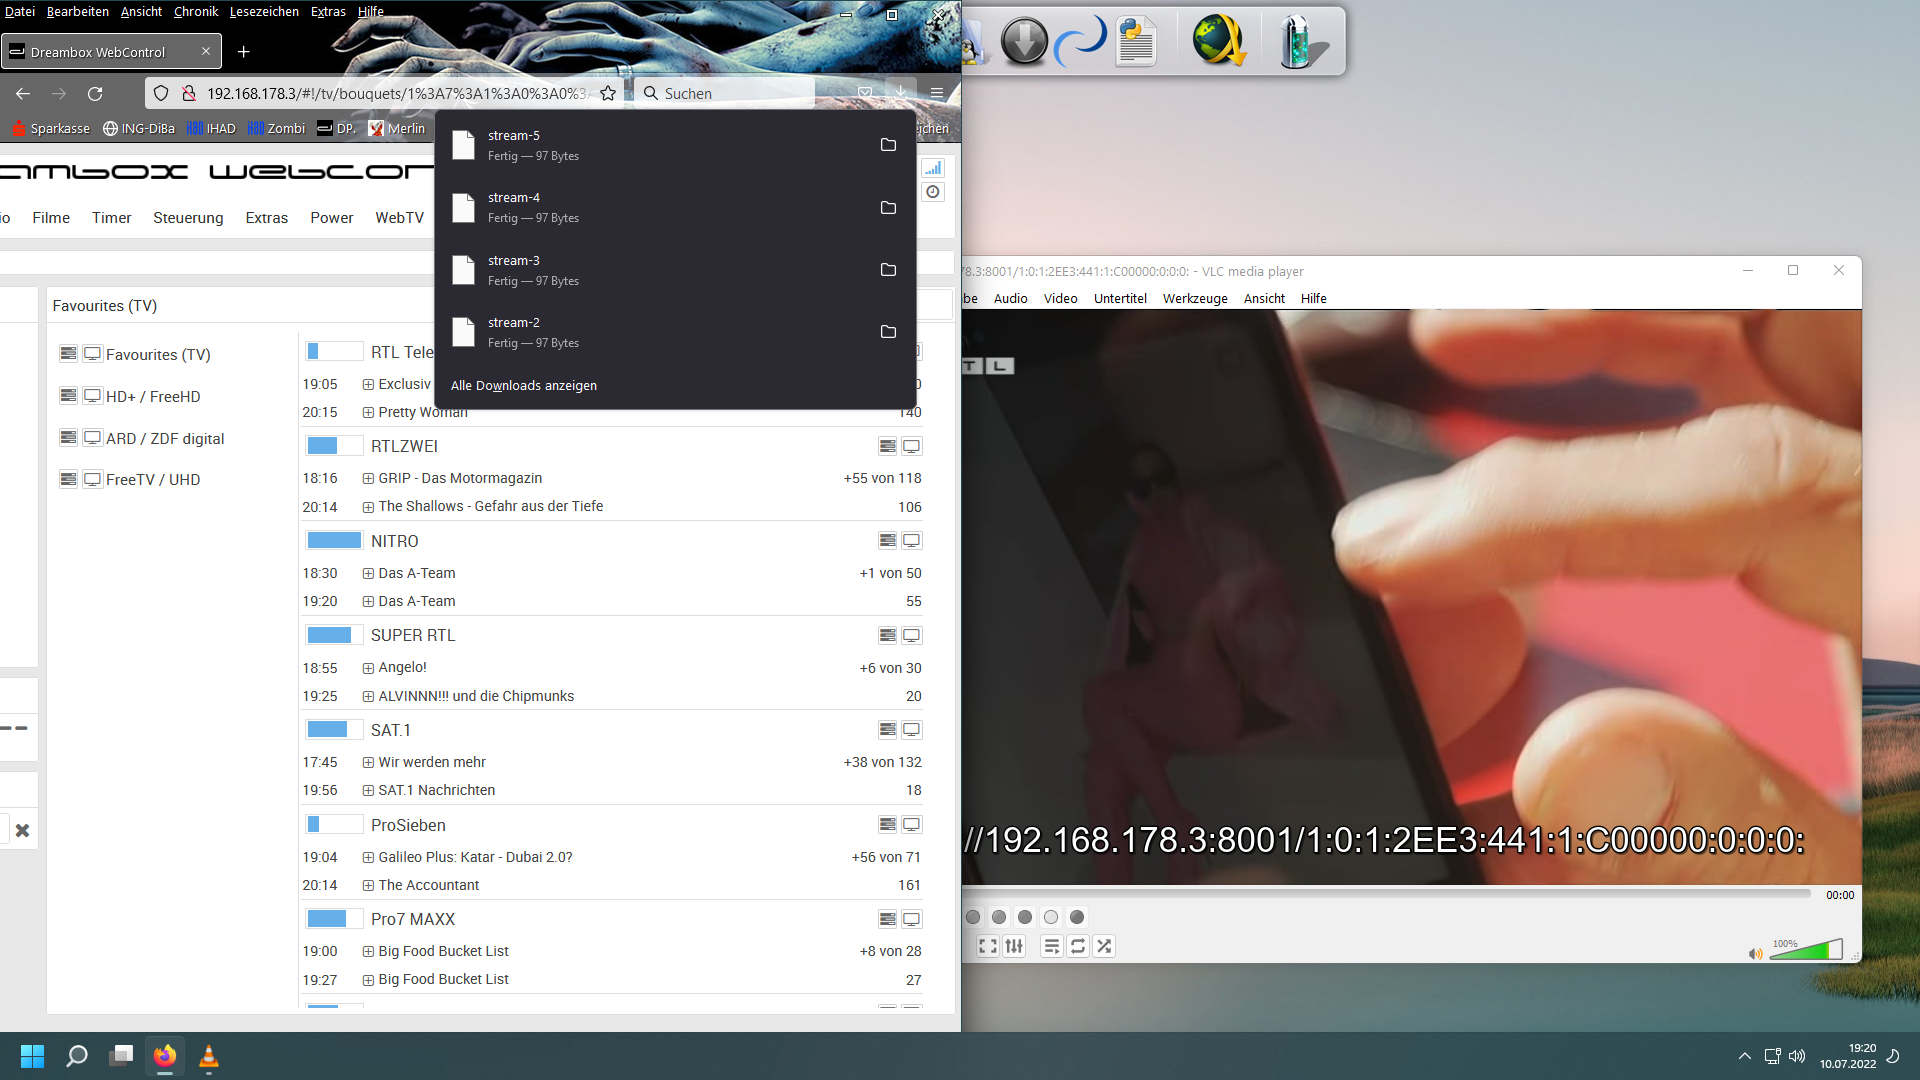
Task: Open the VLC Untertitel menu
Action: pos(1120,298)
